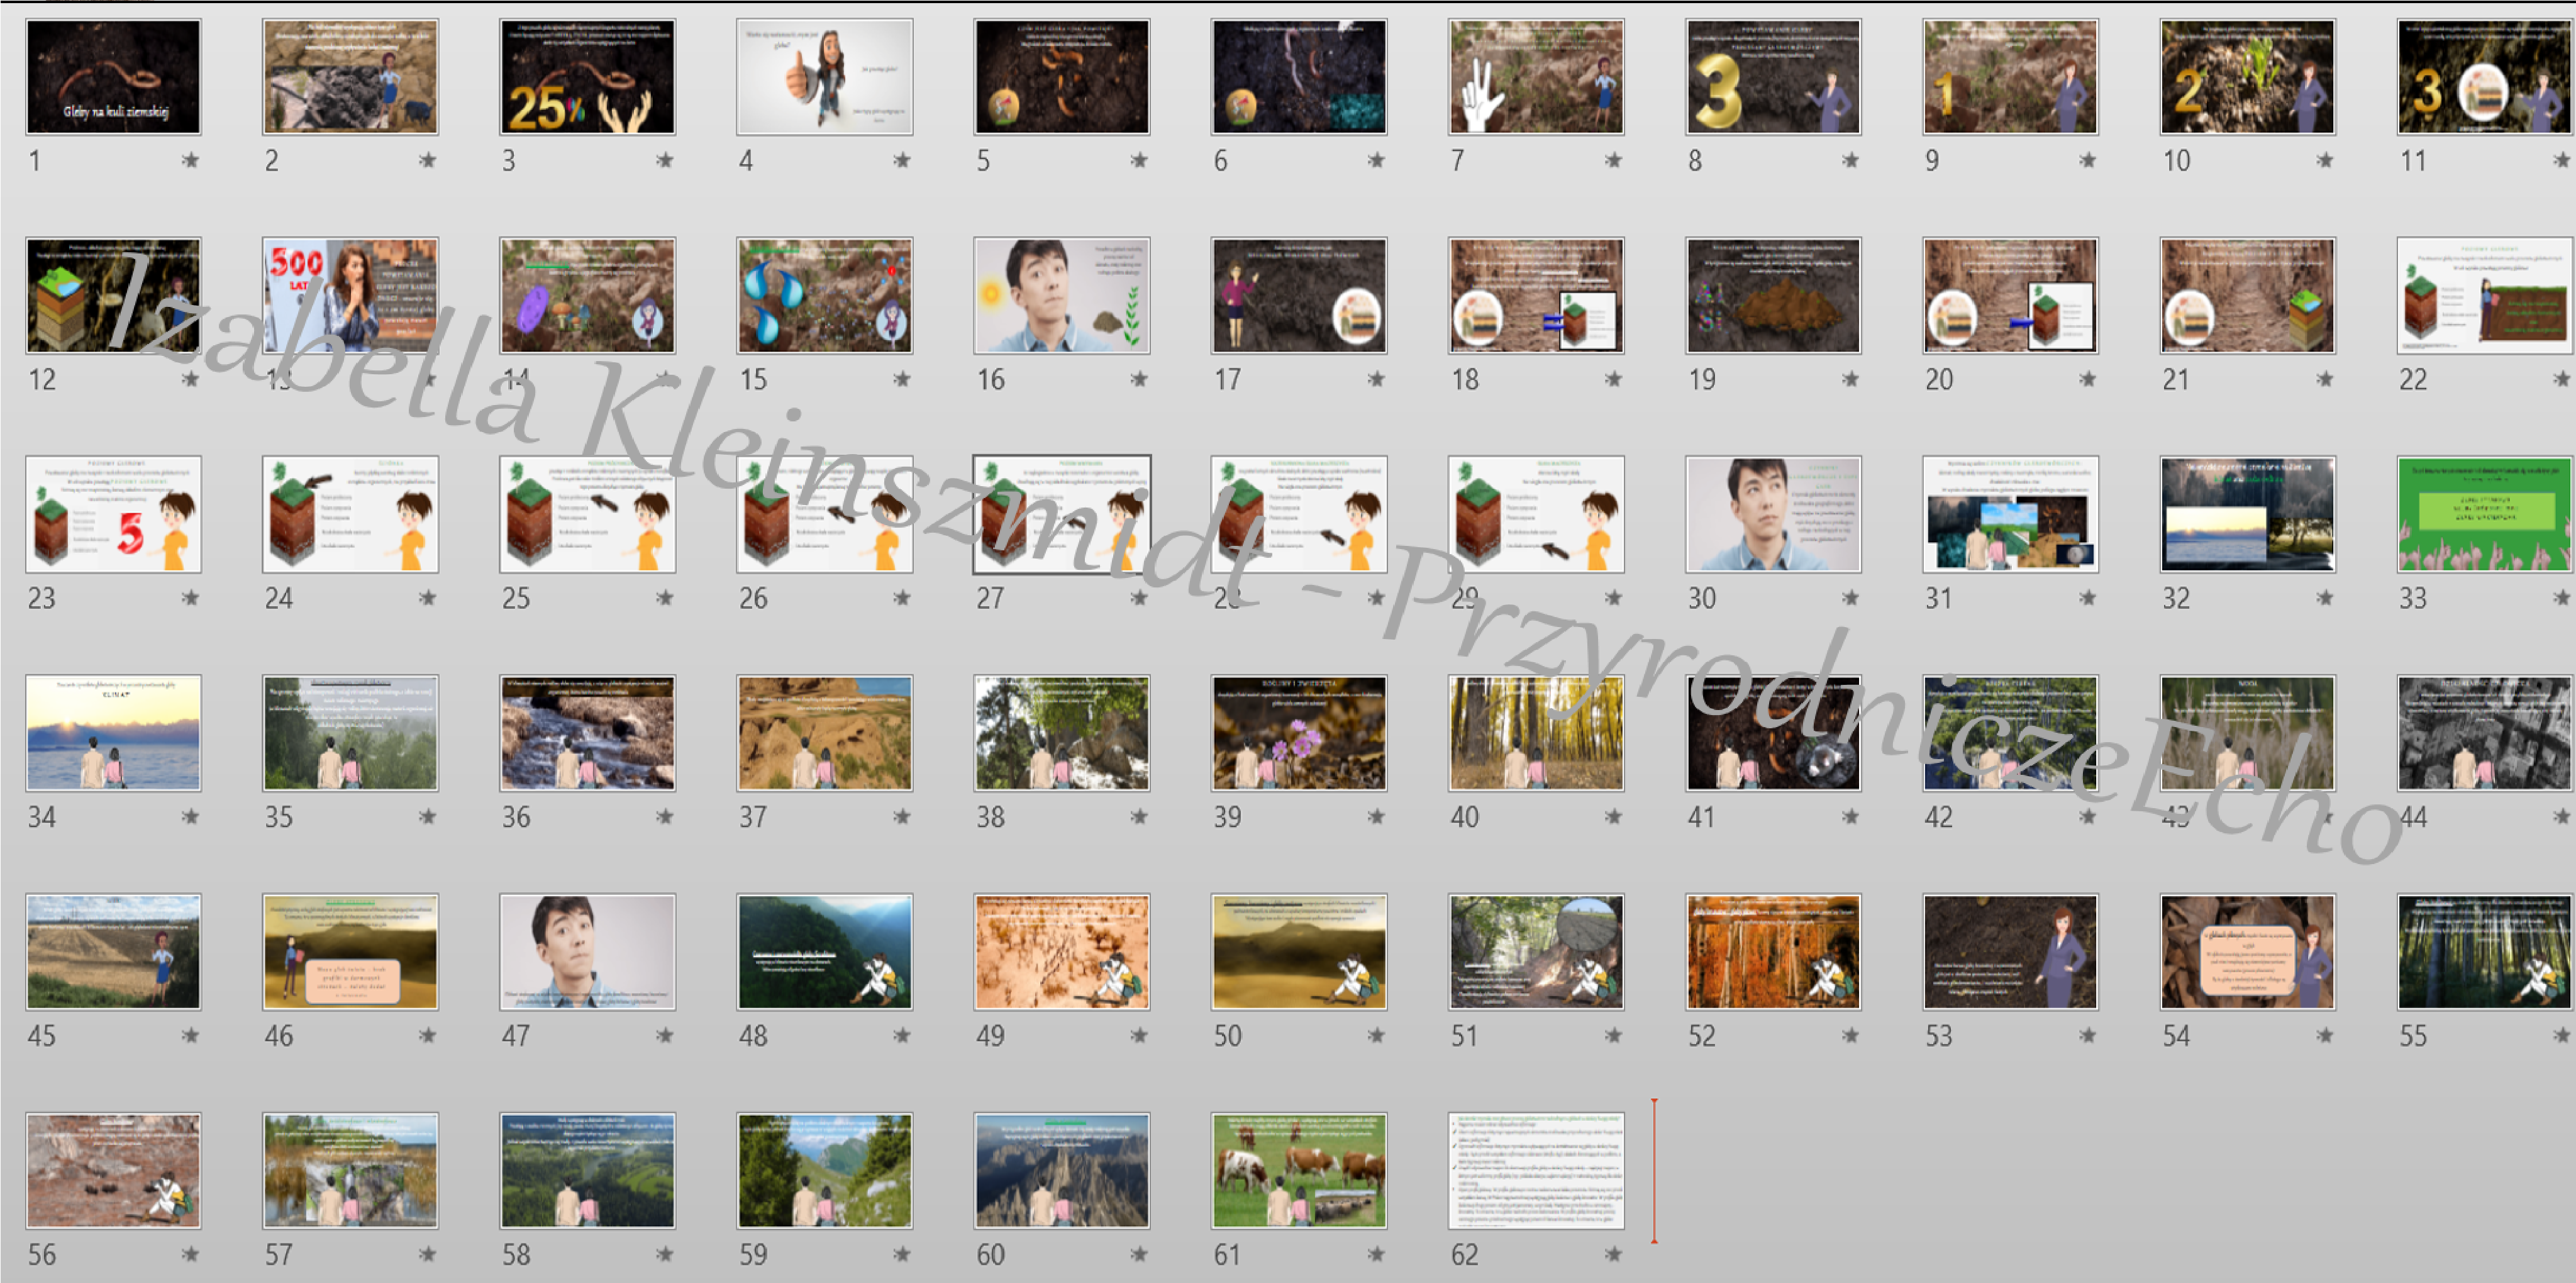Click the animation star beneath slide 37
The width and height of the screenshot is (2576, 1283).
pos(902,817)
